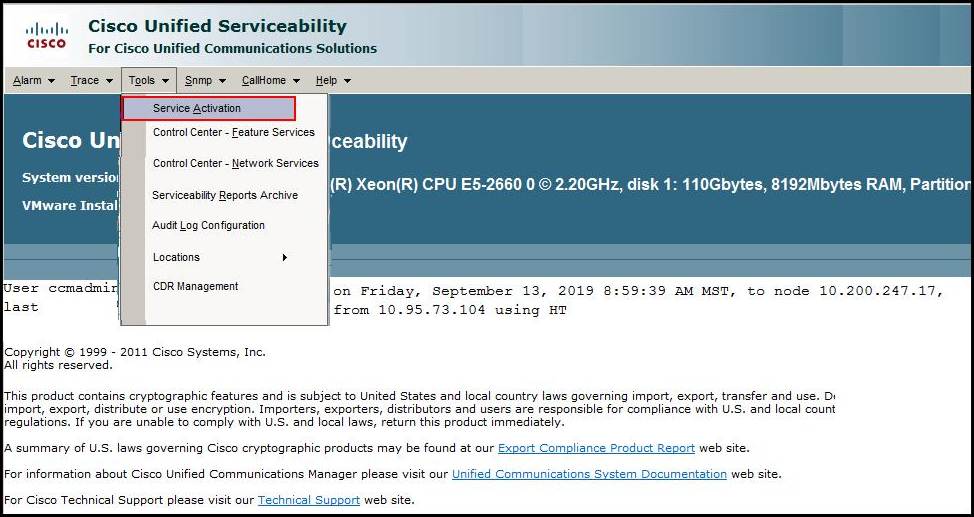Collapse the open Tools menu
974x517 pixels.
(148, 80)
